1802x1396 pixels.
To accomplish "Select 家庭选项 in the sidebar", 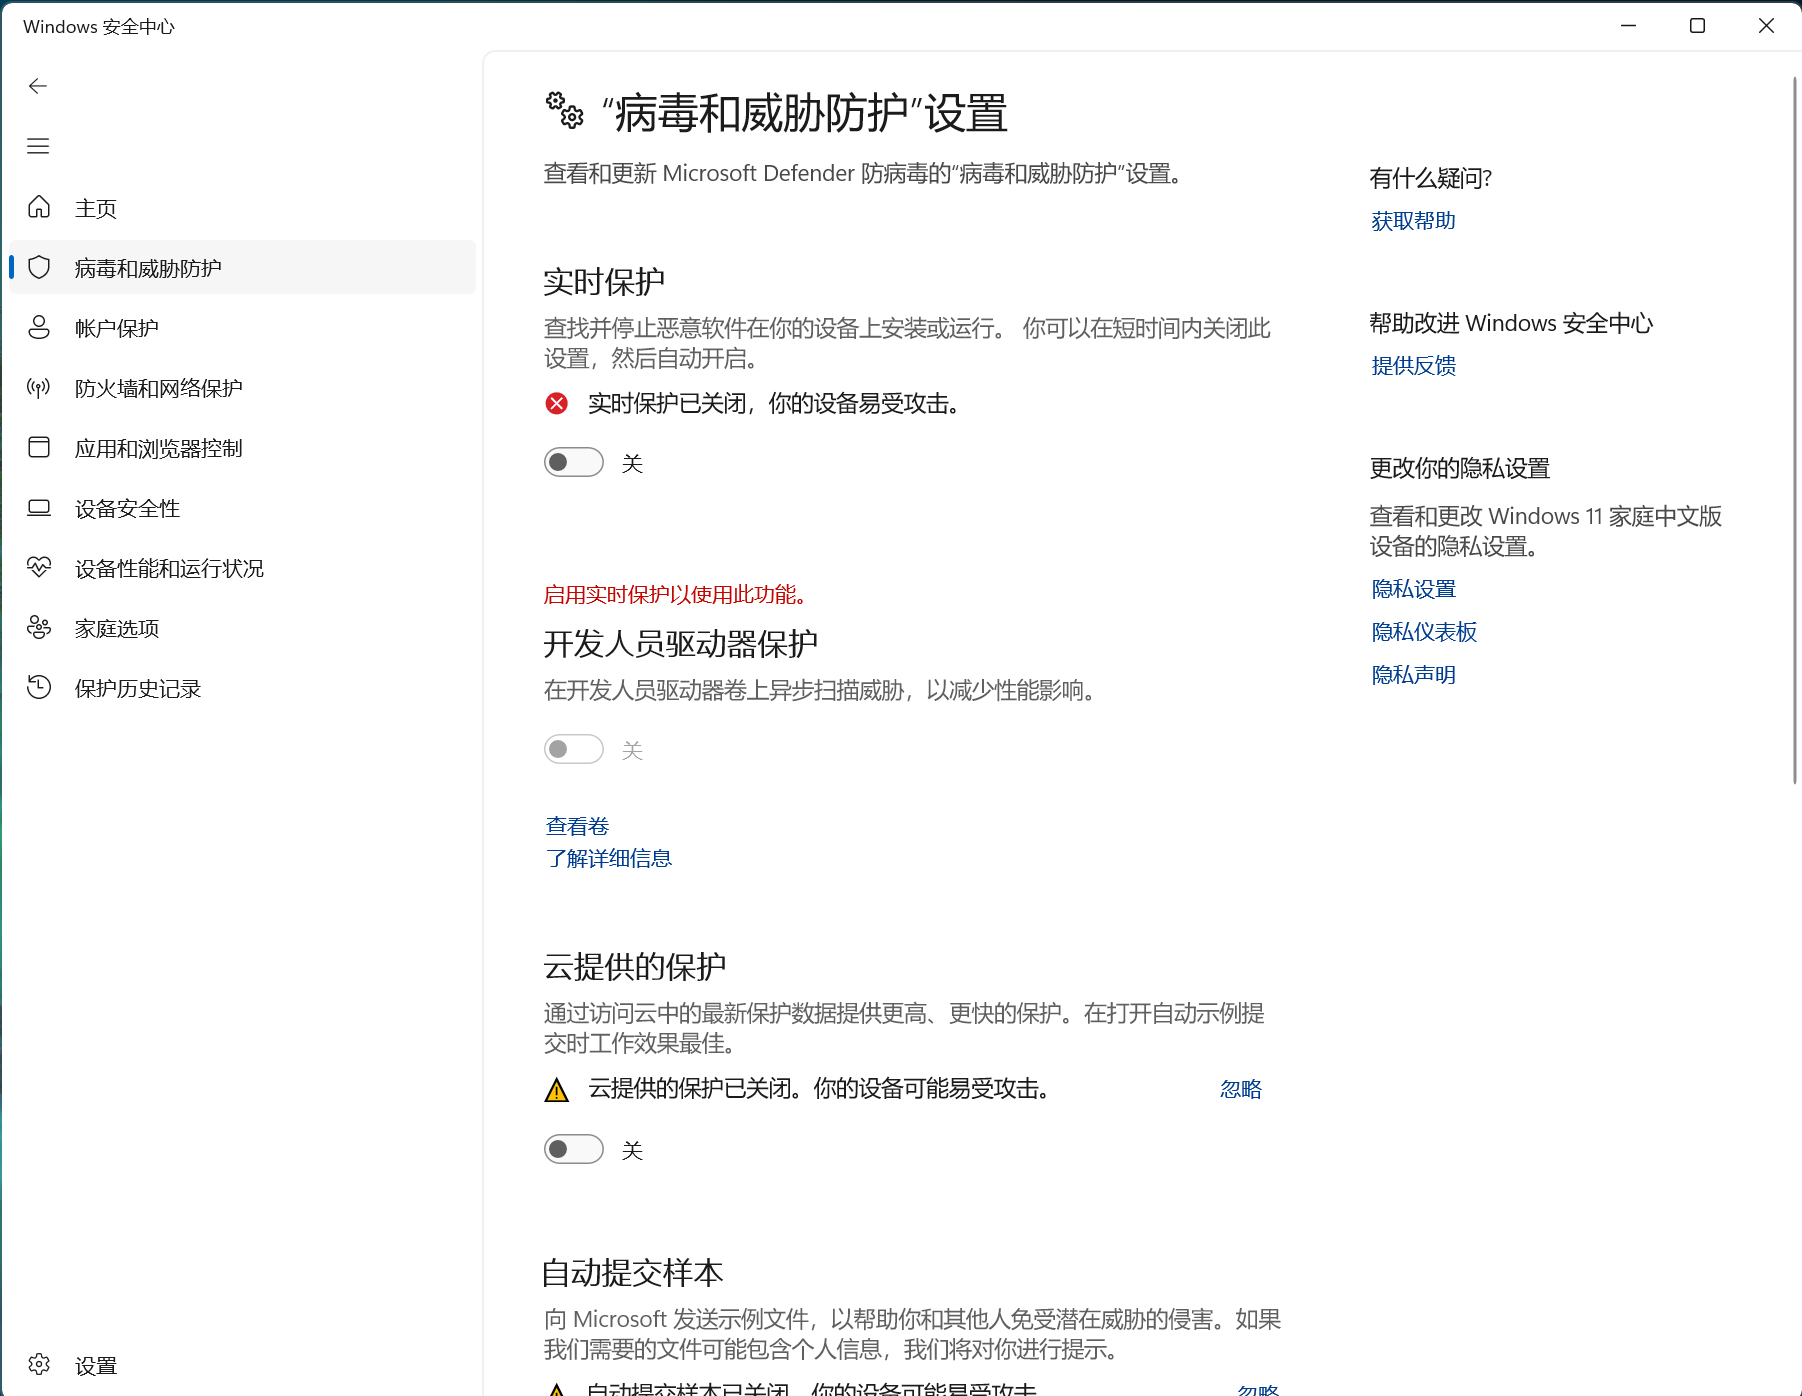I will tap(242, 628).
